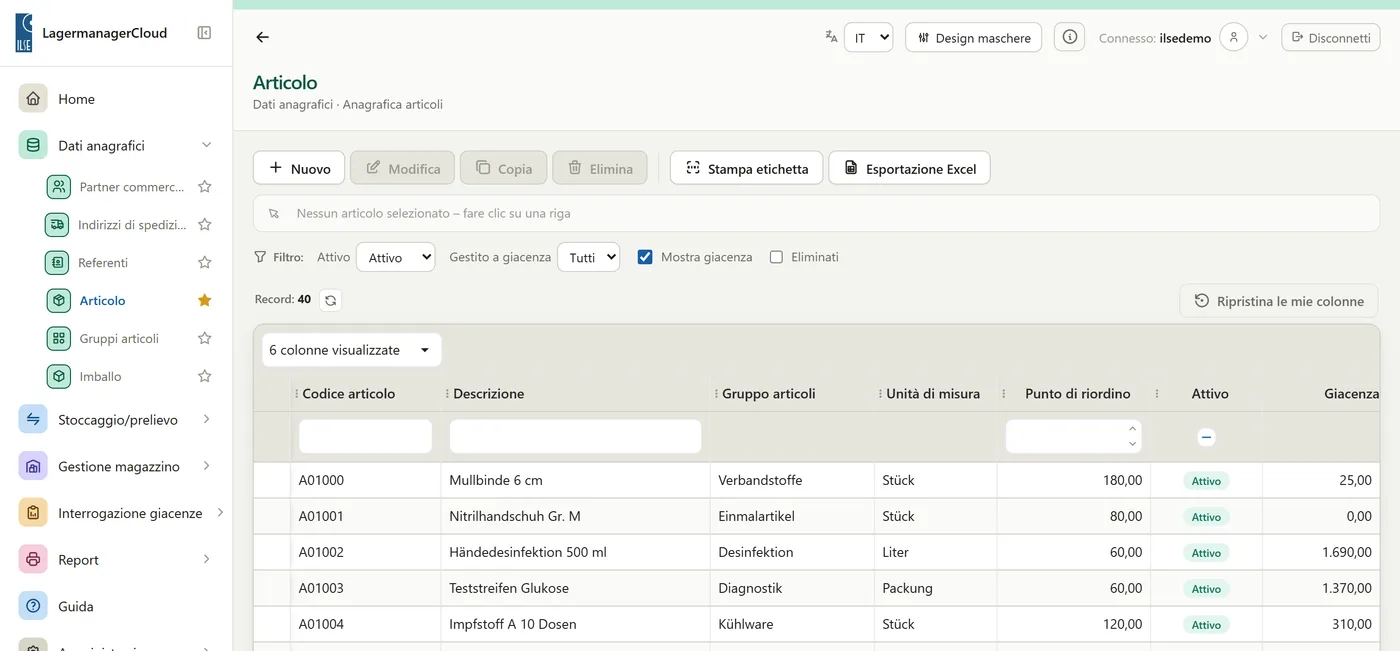Select the row with article A01002
The image size is (1400, 651).
click(816, 552)
